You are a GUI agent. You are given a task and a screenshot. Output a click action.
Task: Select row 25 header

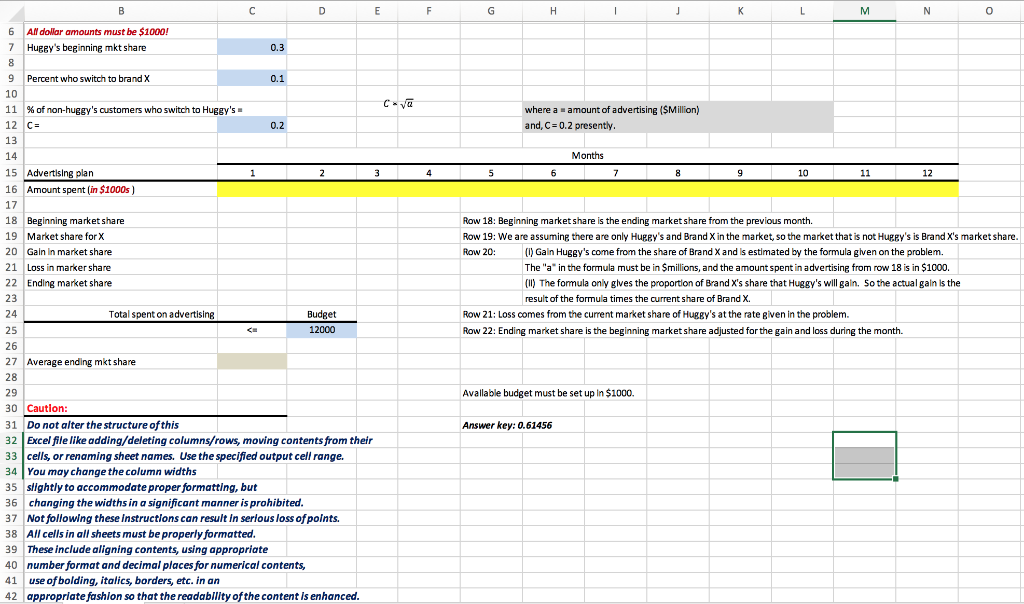click(12, 330)
